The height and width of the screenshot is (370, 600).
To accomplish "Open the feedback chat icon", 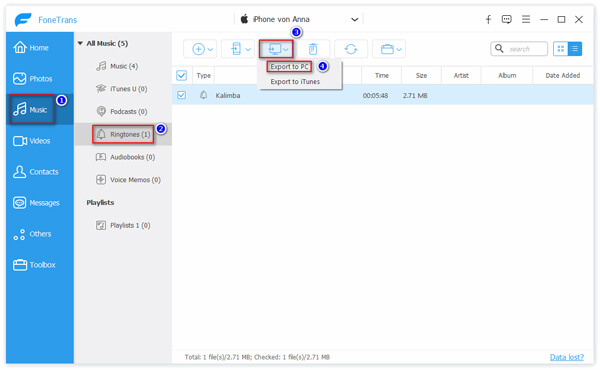I will click(507, 19).
